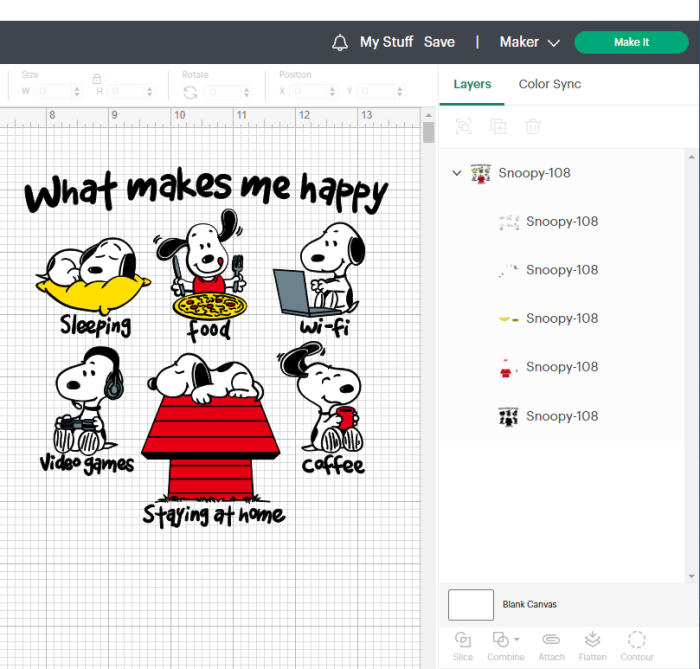Collapse the Snoopy-108 group
The image size is (700, 669).
point(456,173)
